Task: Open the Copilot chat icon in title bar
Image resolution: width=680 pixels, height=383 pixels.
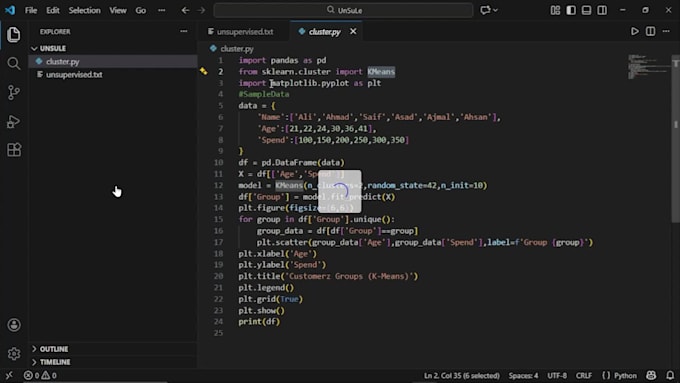Action: [x=485, y=10]
